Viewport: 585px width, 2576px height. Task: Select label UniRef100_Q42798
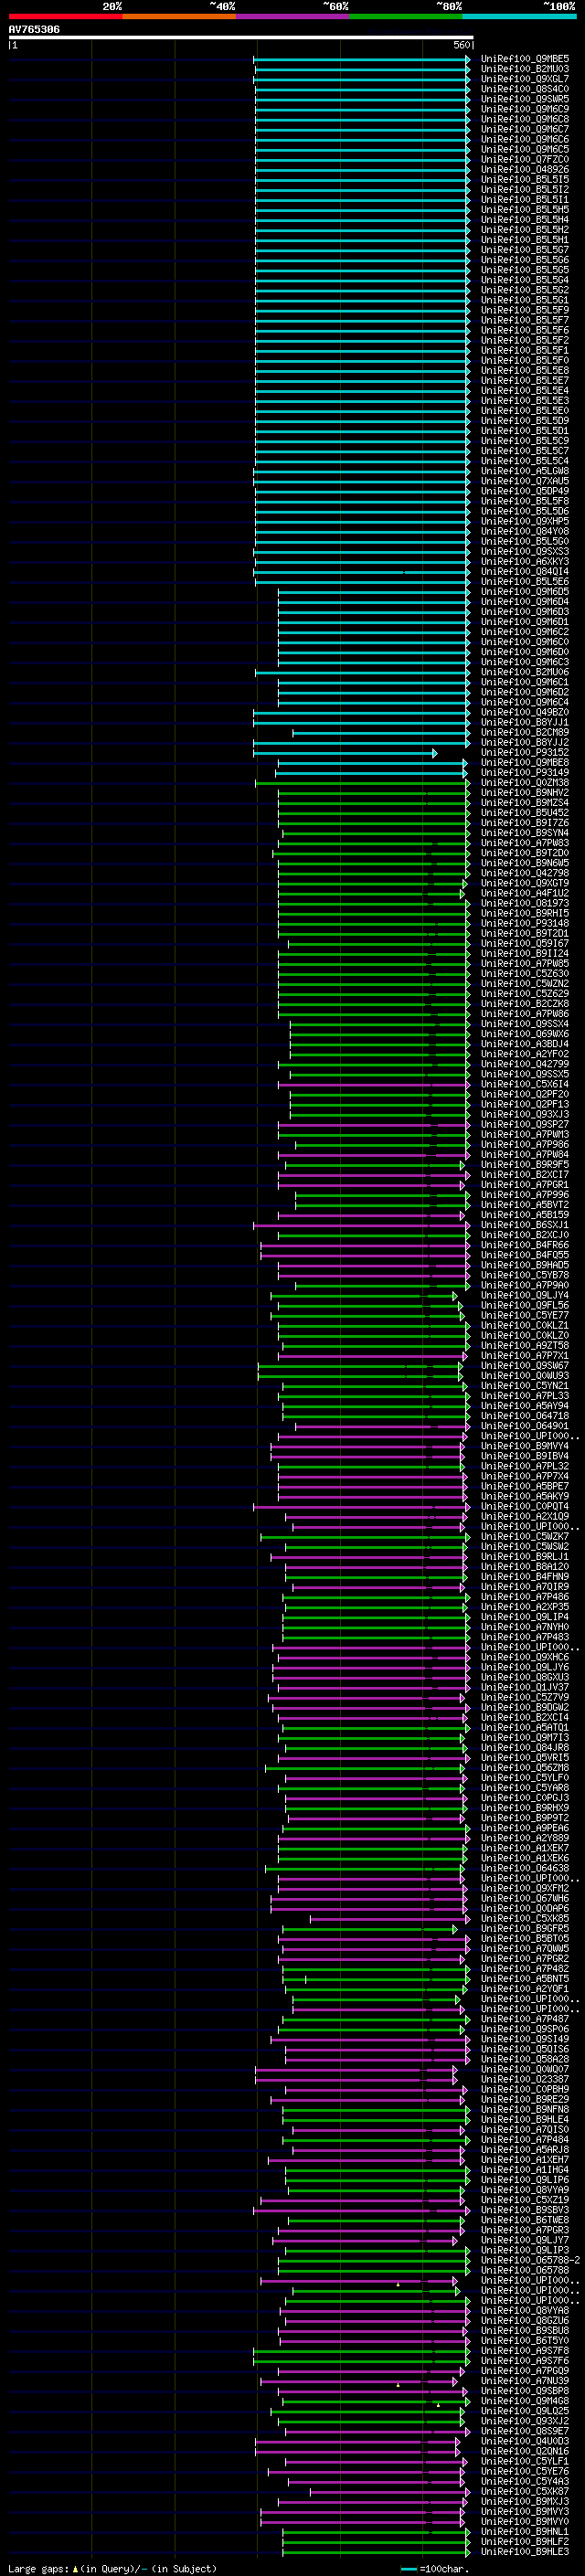pyautogui.click(x=524, y=873)
